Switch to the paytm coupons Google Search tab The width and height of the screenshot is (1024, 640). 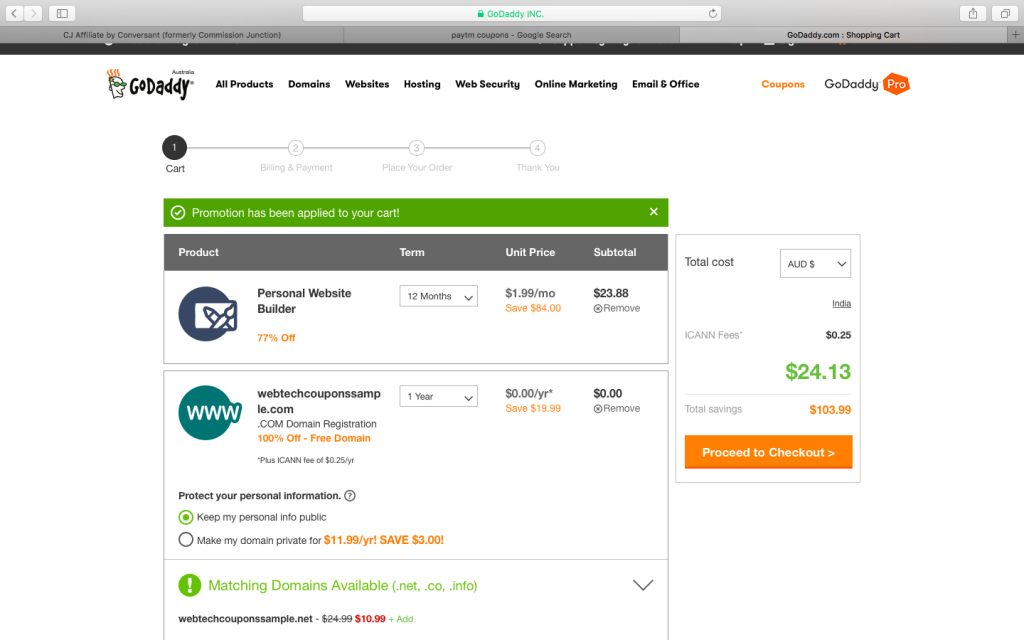(511, 35)
